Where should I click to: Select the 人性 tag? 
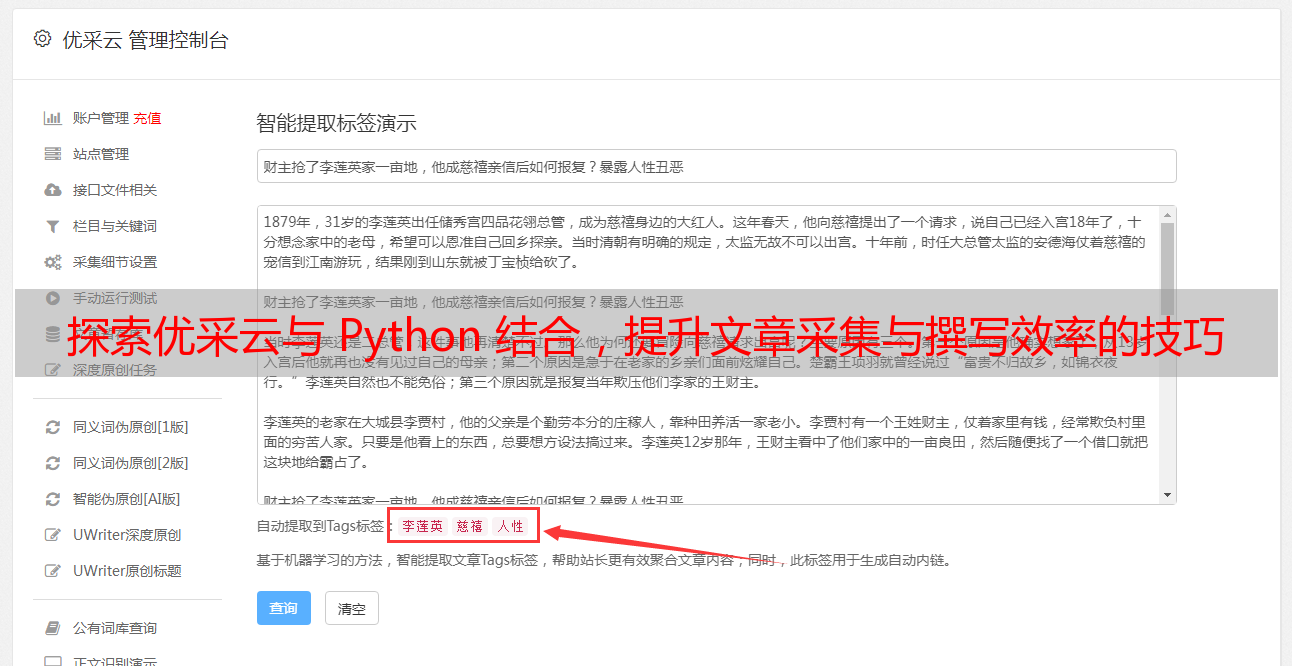click(511, 526)
